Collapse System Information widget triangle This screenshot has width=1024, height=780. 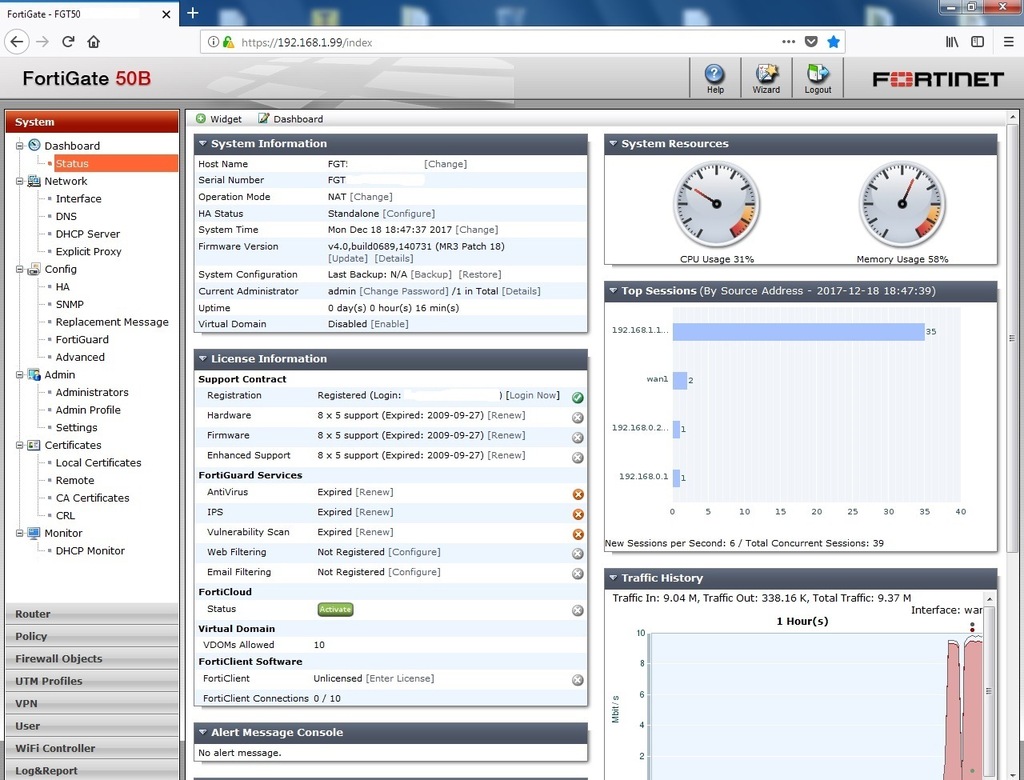click(202, 143)
